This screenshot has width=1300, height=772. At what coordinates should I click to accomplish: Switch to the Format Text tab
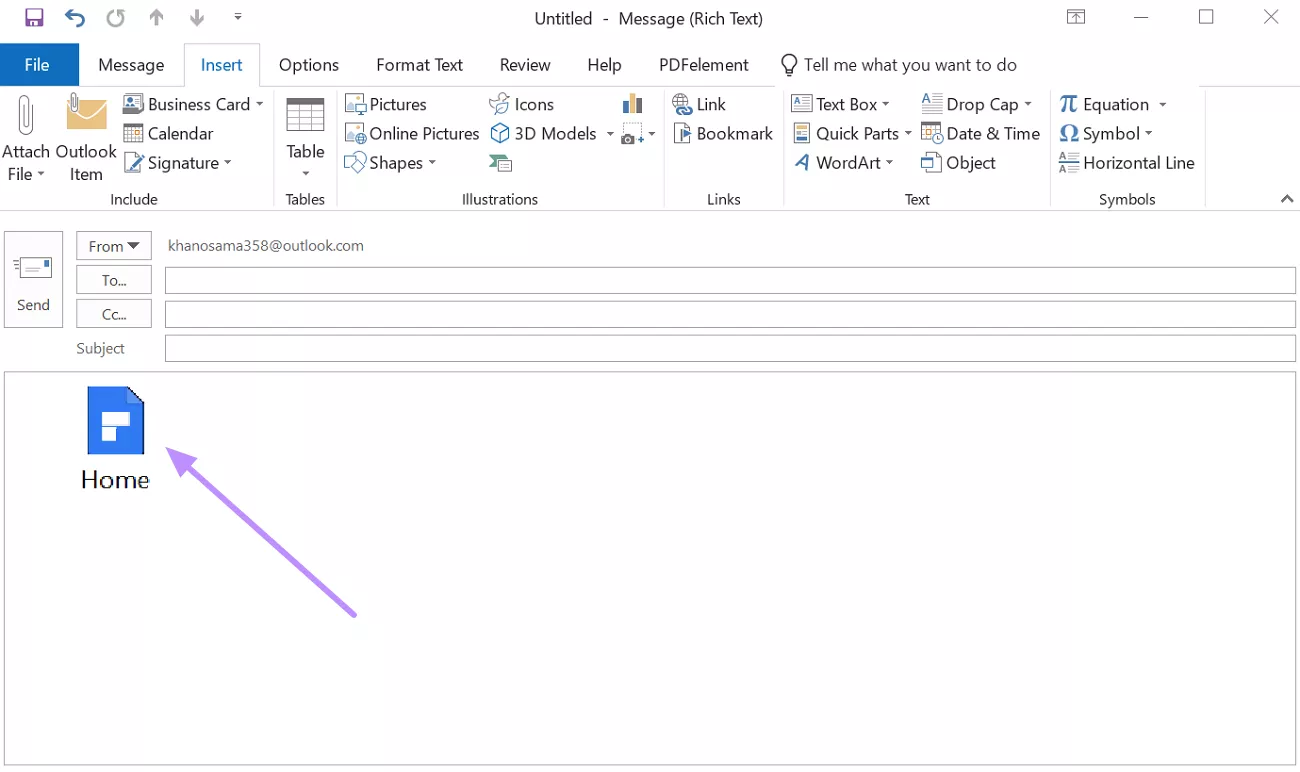(419, 64)
